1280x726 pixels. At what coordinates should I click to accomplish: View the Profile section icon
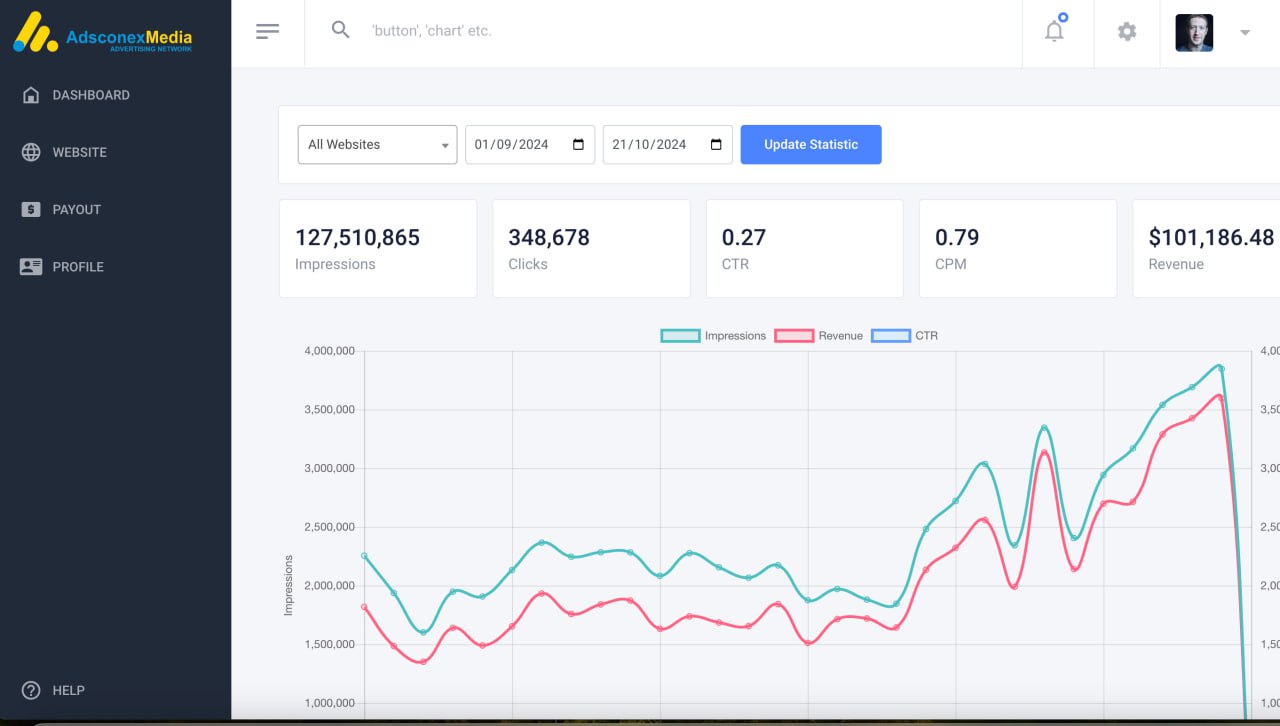pos(31,266)
